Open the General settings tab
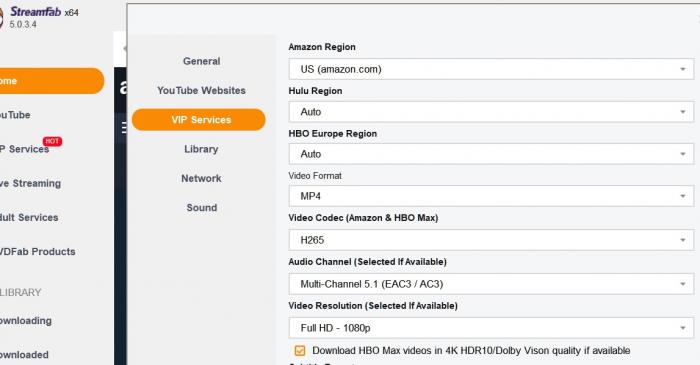Viewport: 700px width, 365px height. coord(201,61)
